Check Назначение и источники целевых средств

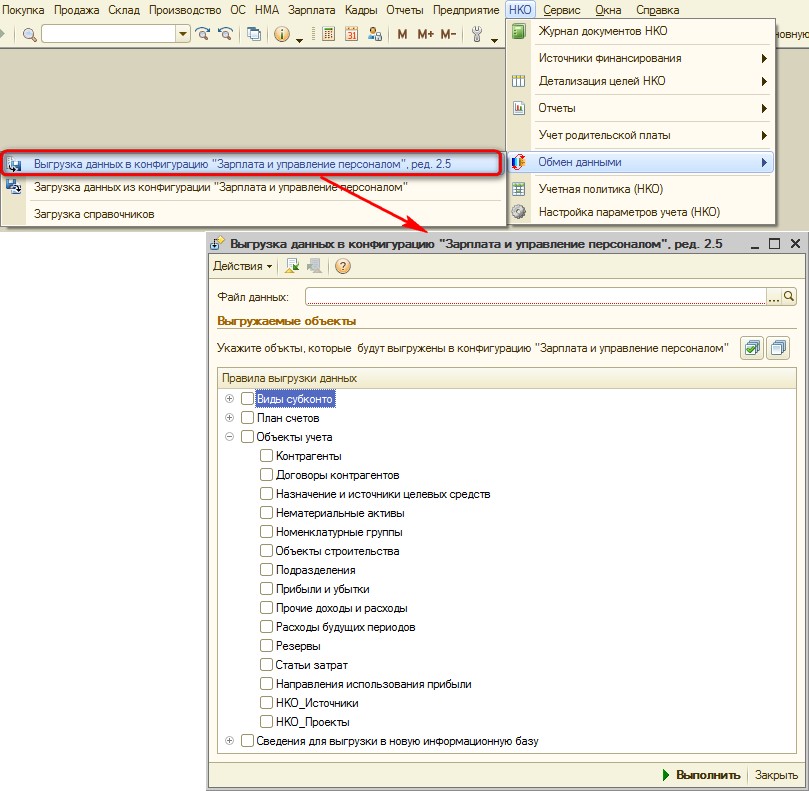[266, 494]
